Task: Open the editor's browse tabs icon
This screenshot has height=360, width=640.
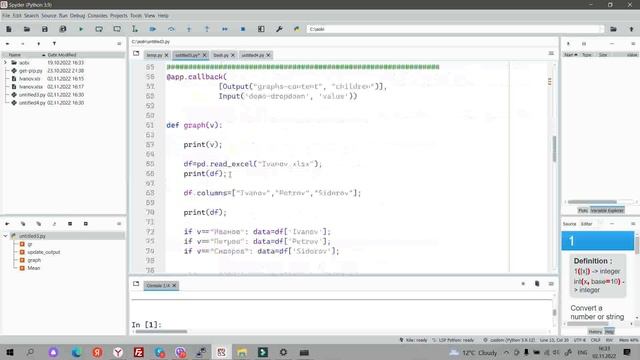Action: [x=136, y=53]
